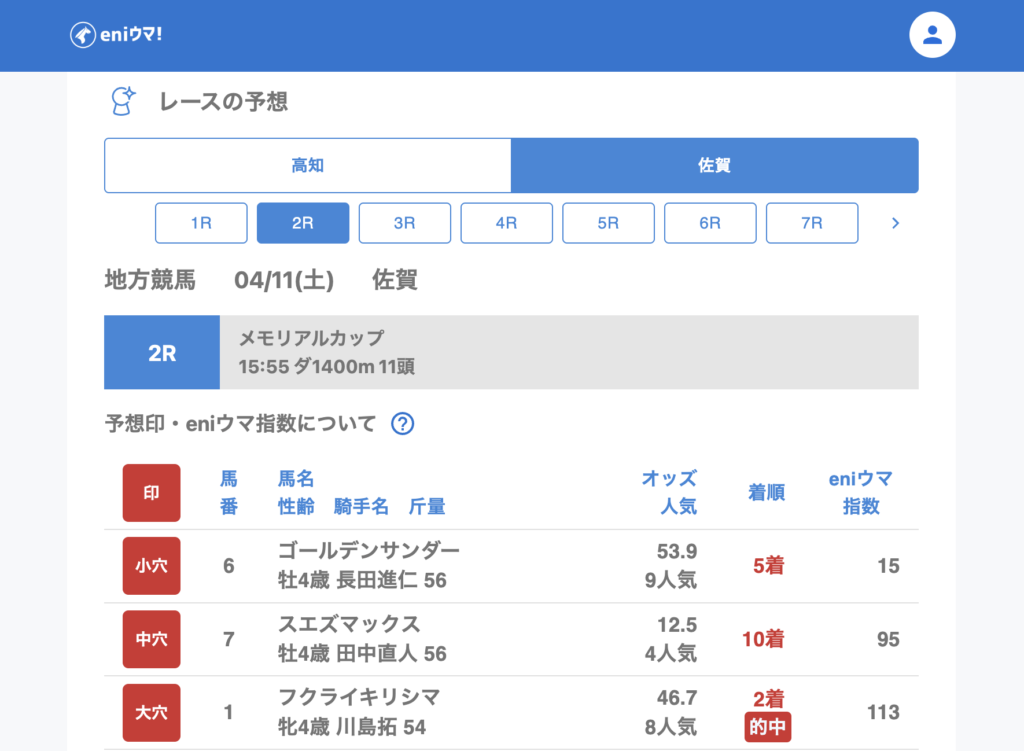1024x751 pixels.
Task: Show more races with right chevron
Action: (x=895, y=223)
